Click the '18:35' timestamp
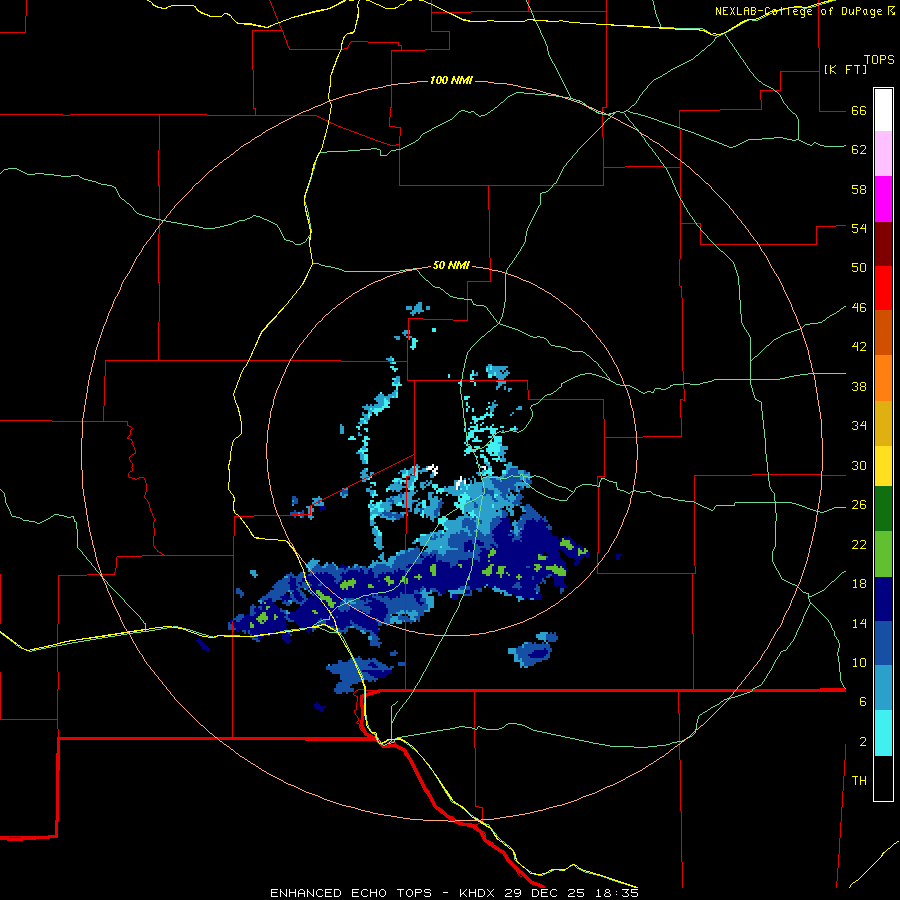 [x=617, y=893]
